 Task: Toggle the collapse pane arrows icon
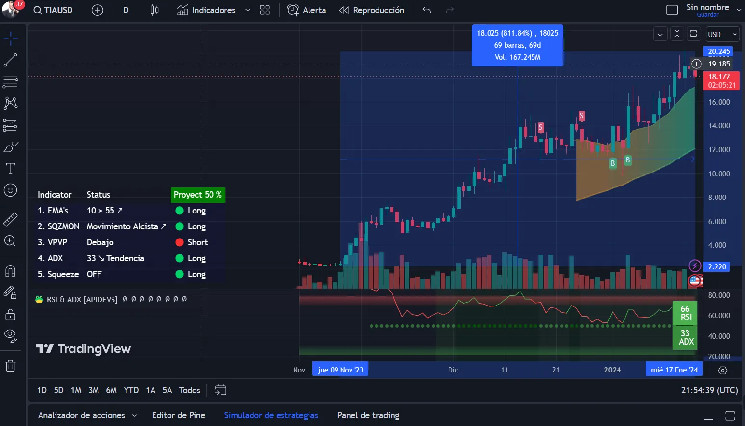(677, 34)
